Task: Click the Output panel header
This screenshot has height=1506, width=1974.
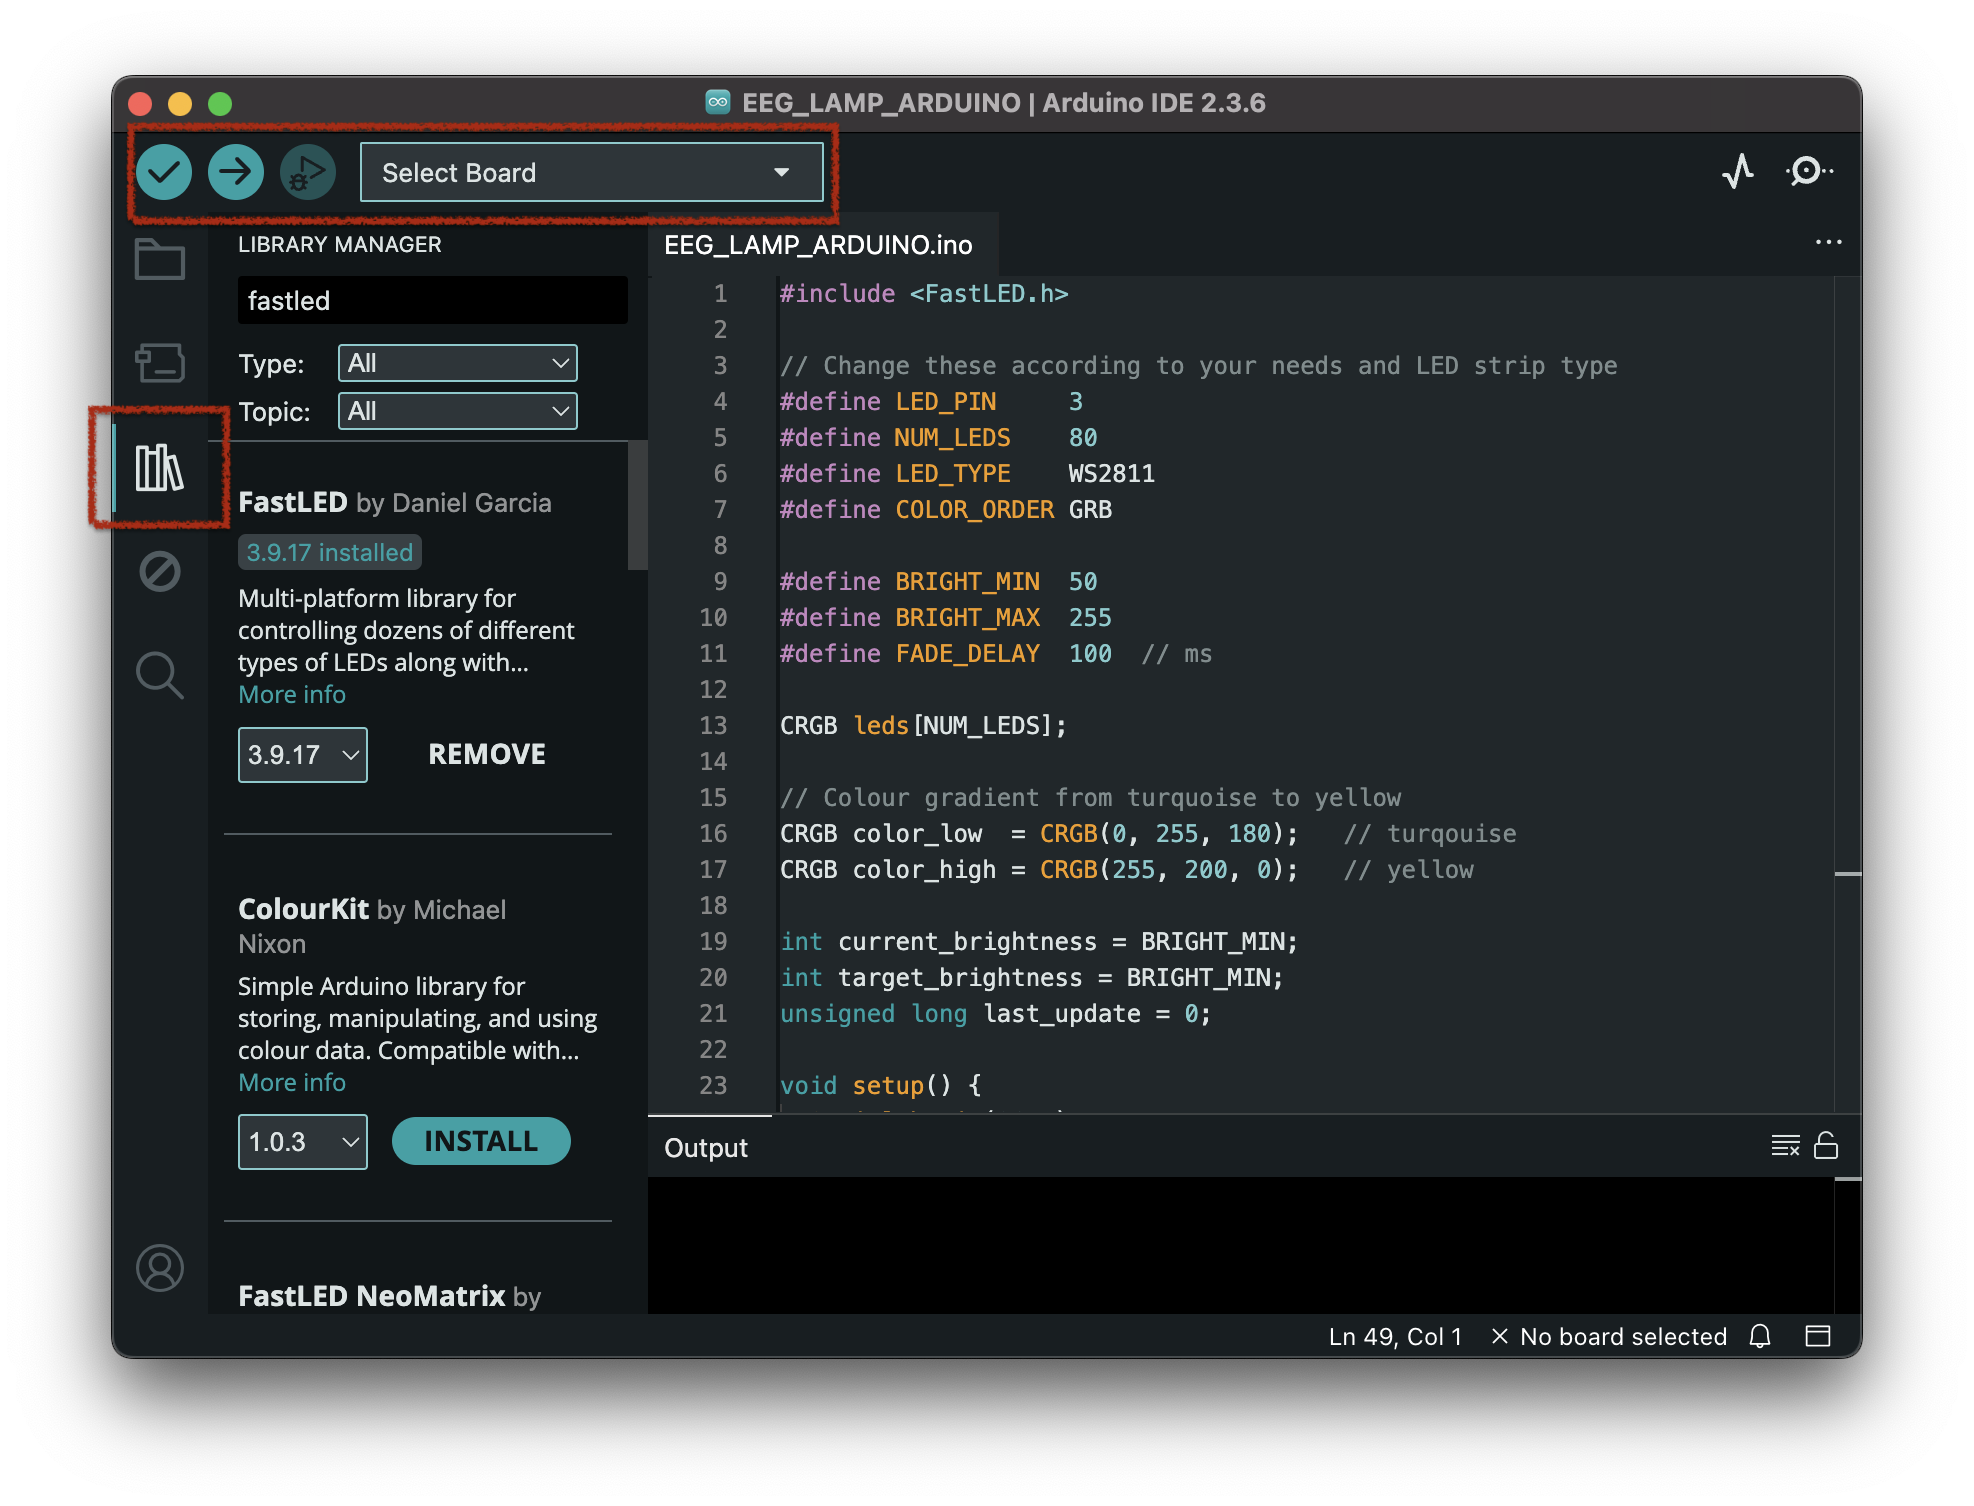Action: (x=706, y=1148)
